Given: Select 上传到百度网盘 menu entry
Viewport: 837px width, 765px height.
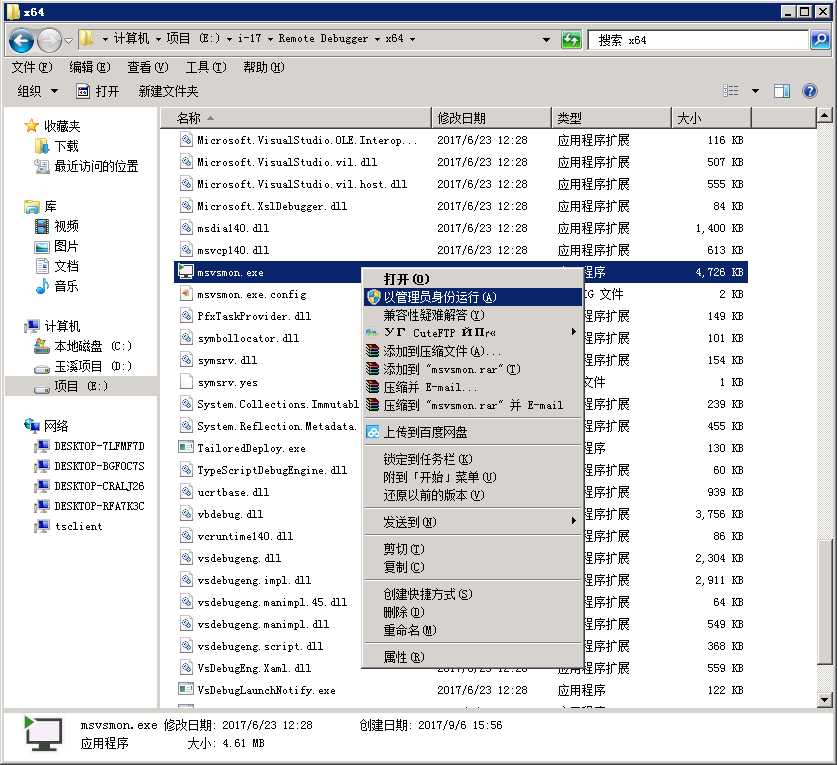Looking at the screenshot, I should [472, 432].
